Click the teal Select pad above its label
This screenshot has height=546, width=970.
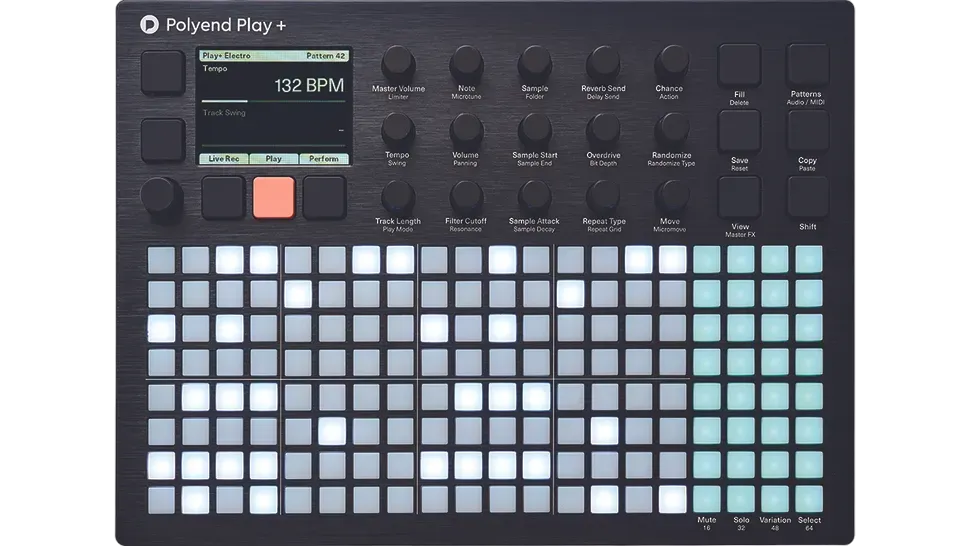(809, 500)
